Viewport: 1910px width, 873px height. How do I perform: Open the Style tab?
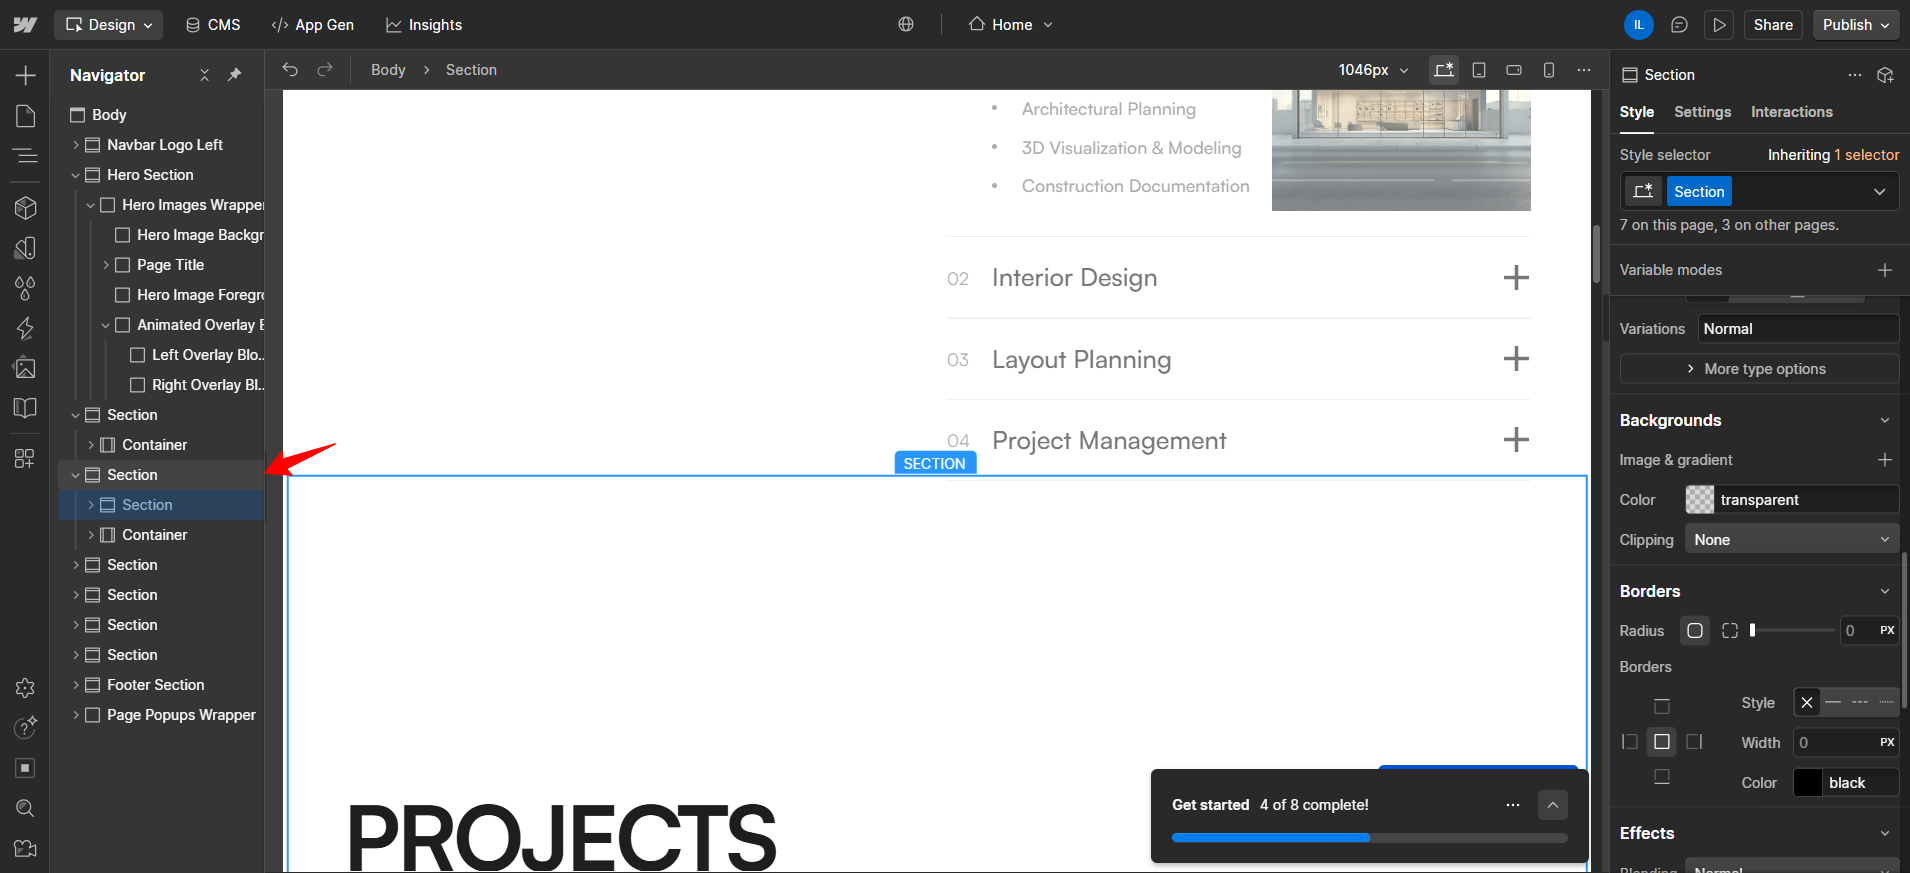[1637, 112]
